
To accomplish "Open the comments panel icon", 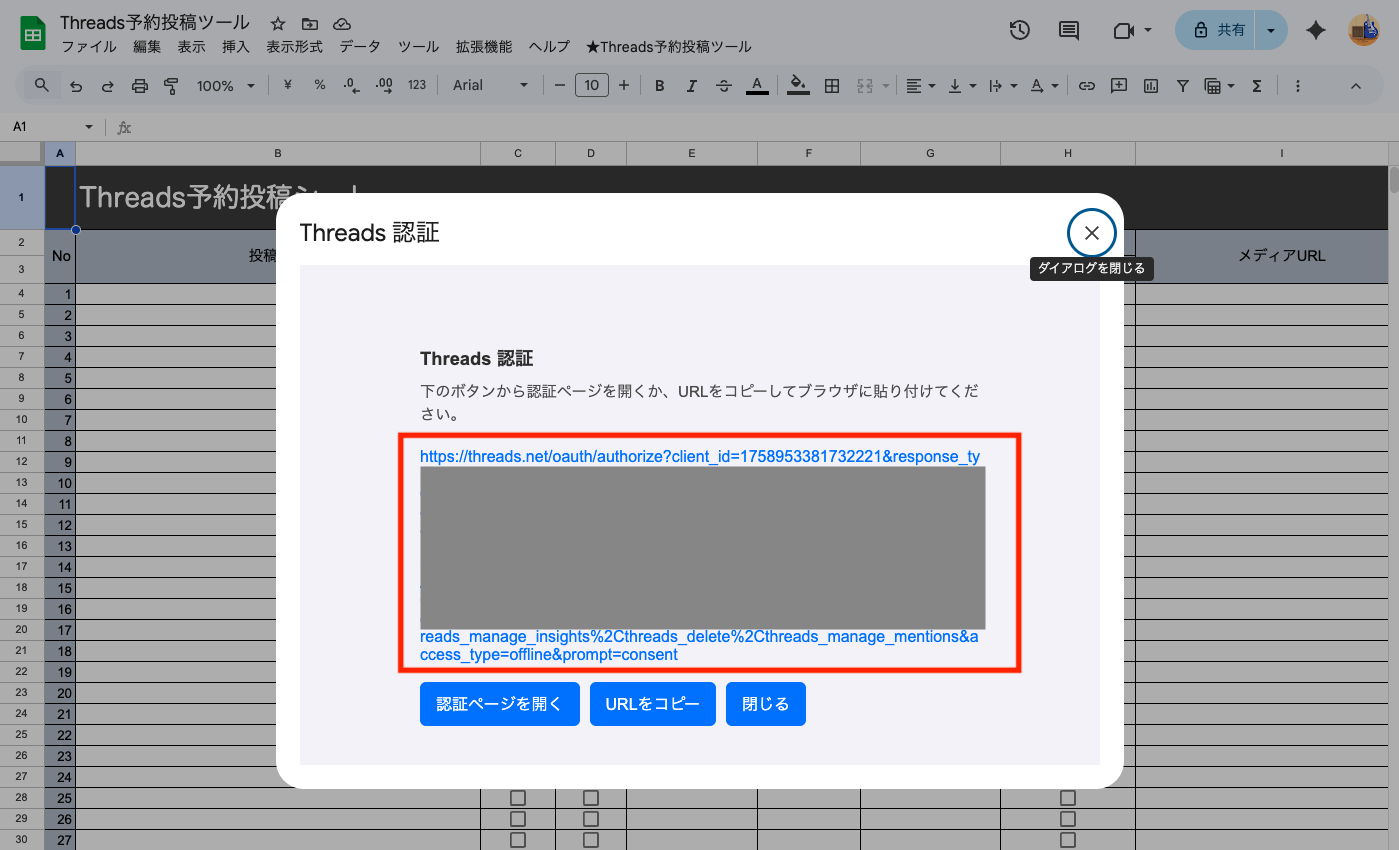I will [1069, 30].
